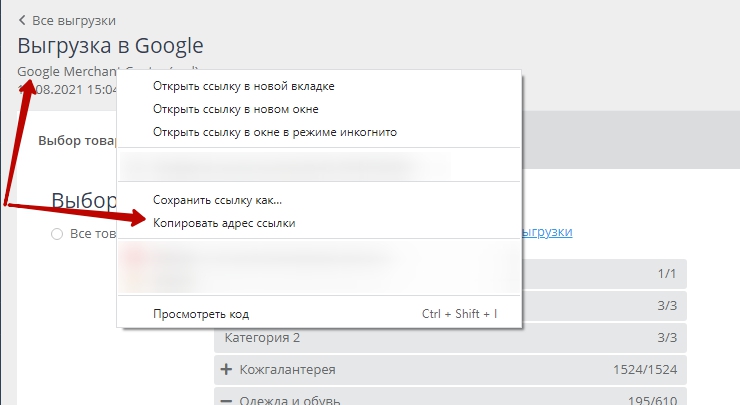Click the Одежда и обувь category label
Image resolution: width=740 pixels, height=405 pixels.
[x=290, y=400]
